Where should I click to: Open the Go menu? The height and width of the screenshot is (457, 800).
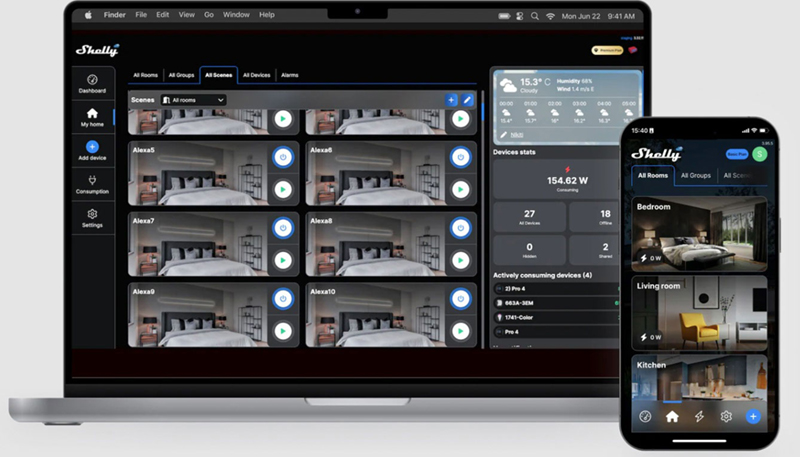[209, 15]
